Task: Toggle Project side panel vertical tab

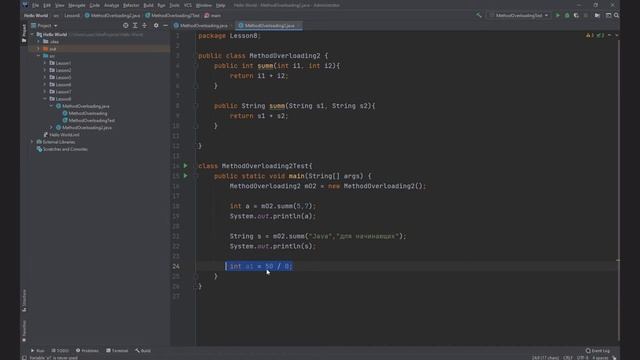Action: 24,33
